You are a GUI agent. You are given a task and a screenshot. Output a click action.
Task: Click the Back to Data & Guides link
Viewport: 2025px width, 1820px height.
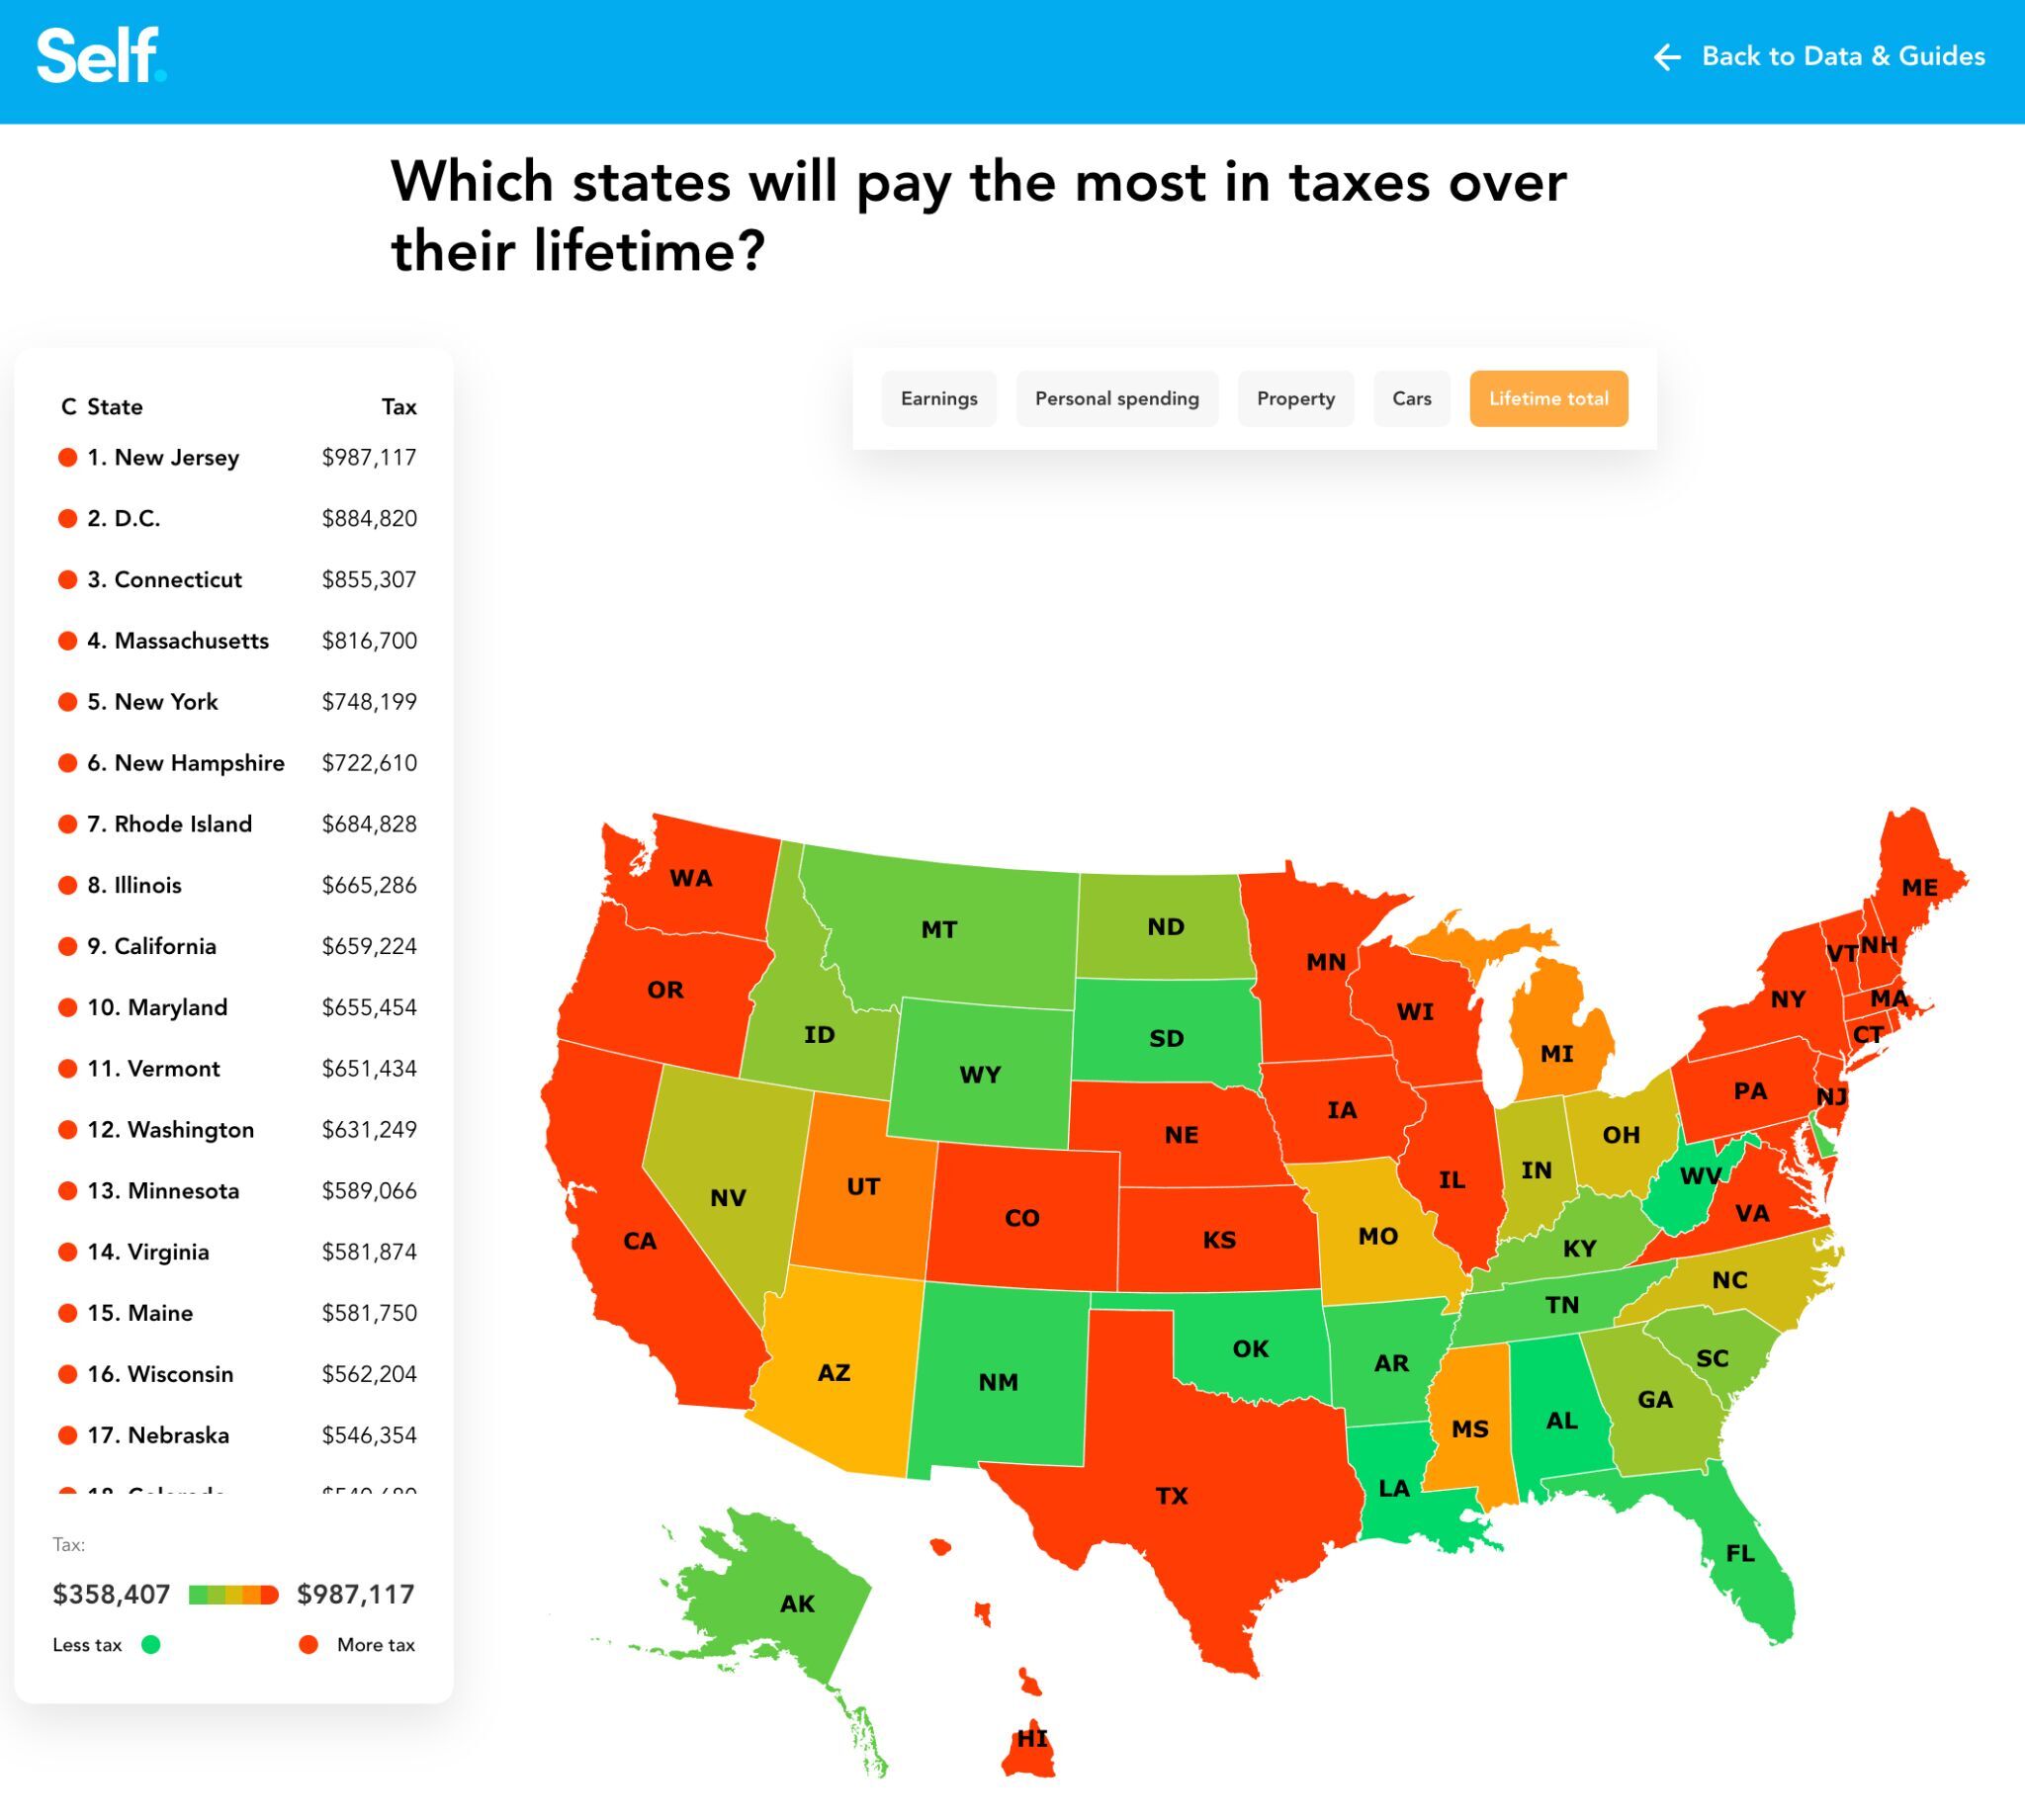coord(1819,56)
